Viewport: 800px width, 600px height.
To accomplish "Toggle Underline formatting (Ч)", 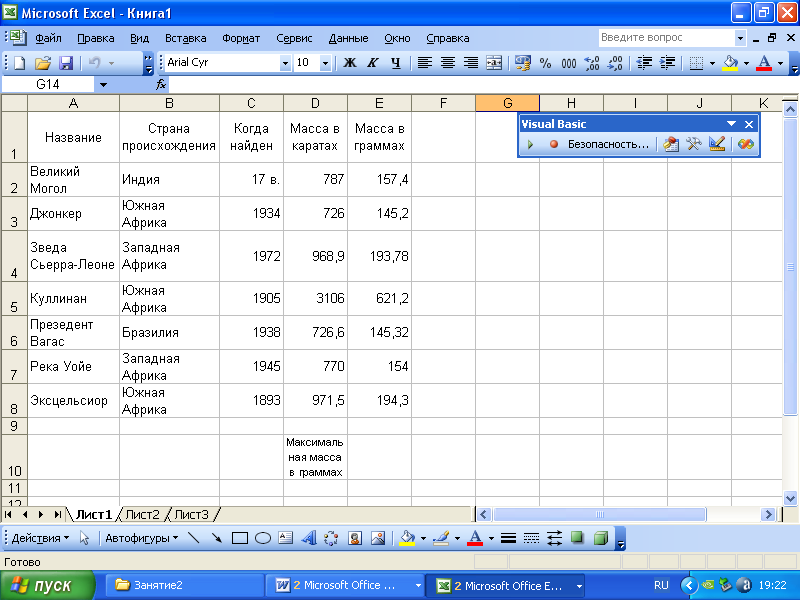I will pyautogui.click(x=395, y=63).
